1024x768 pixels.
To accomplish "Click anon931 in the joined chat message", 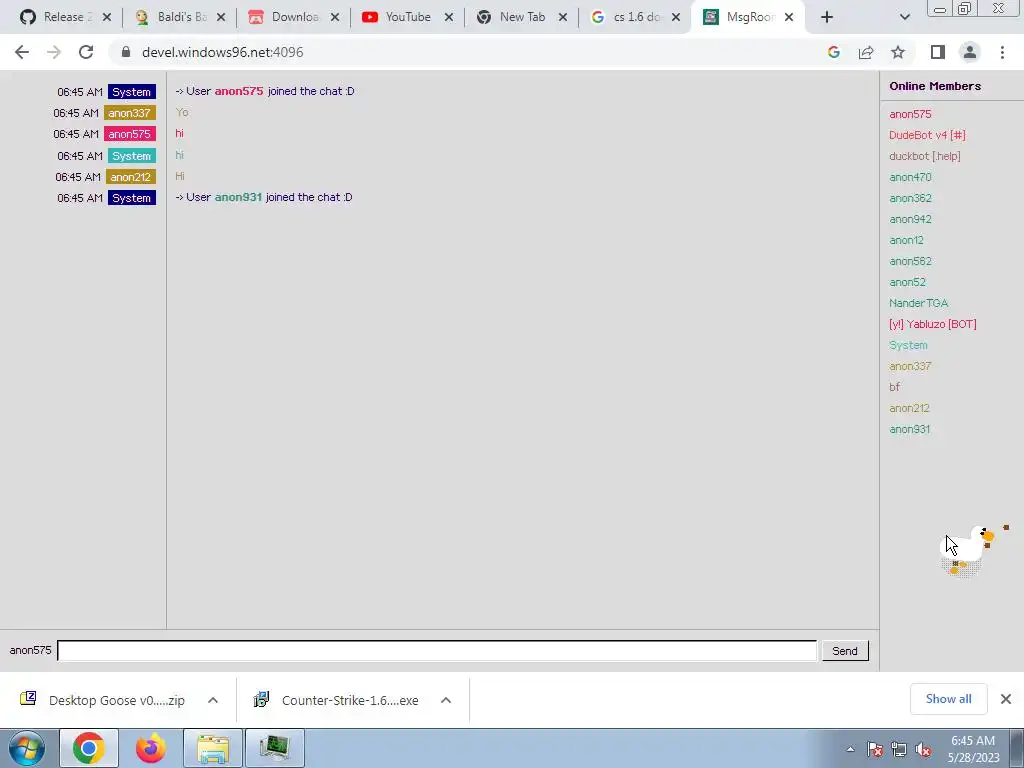I will pyautogui.click(x=238, y=197).
